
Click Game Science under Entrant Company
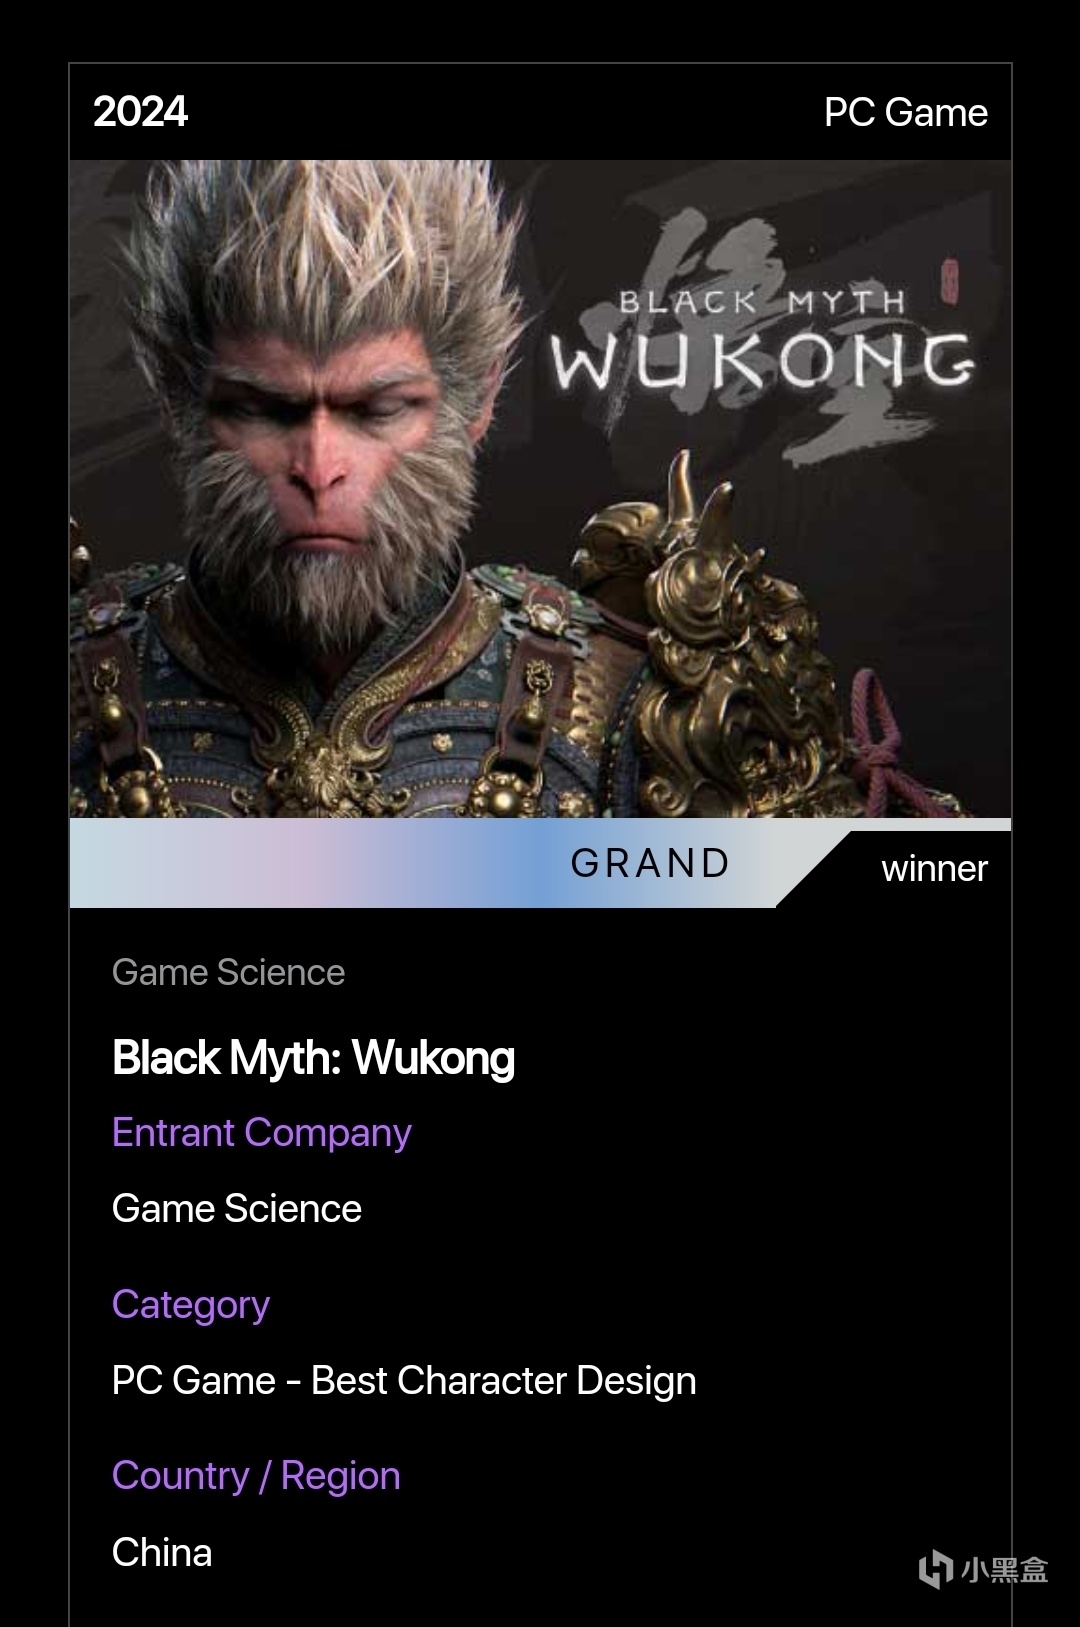coord(237,1208)
